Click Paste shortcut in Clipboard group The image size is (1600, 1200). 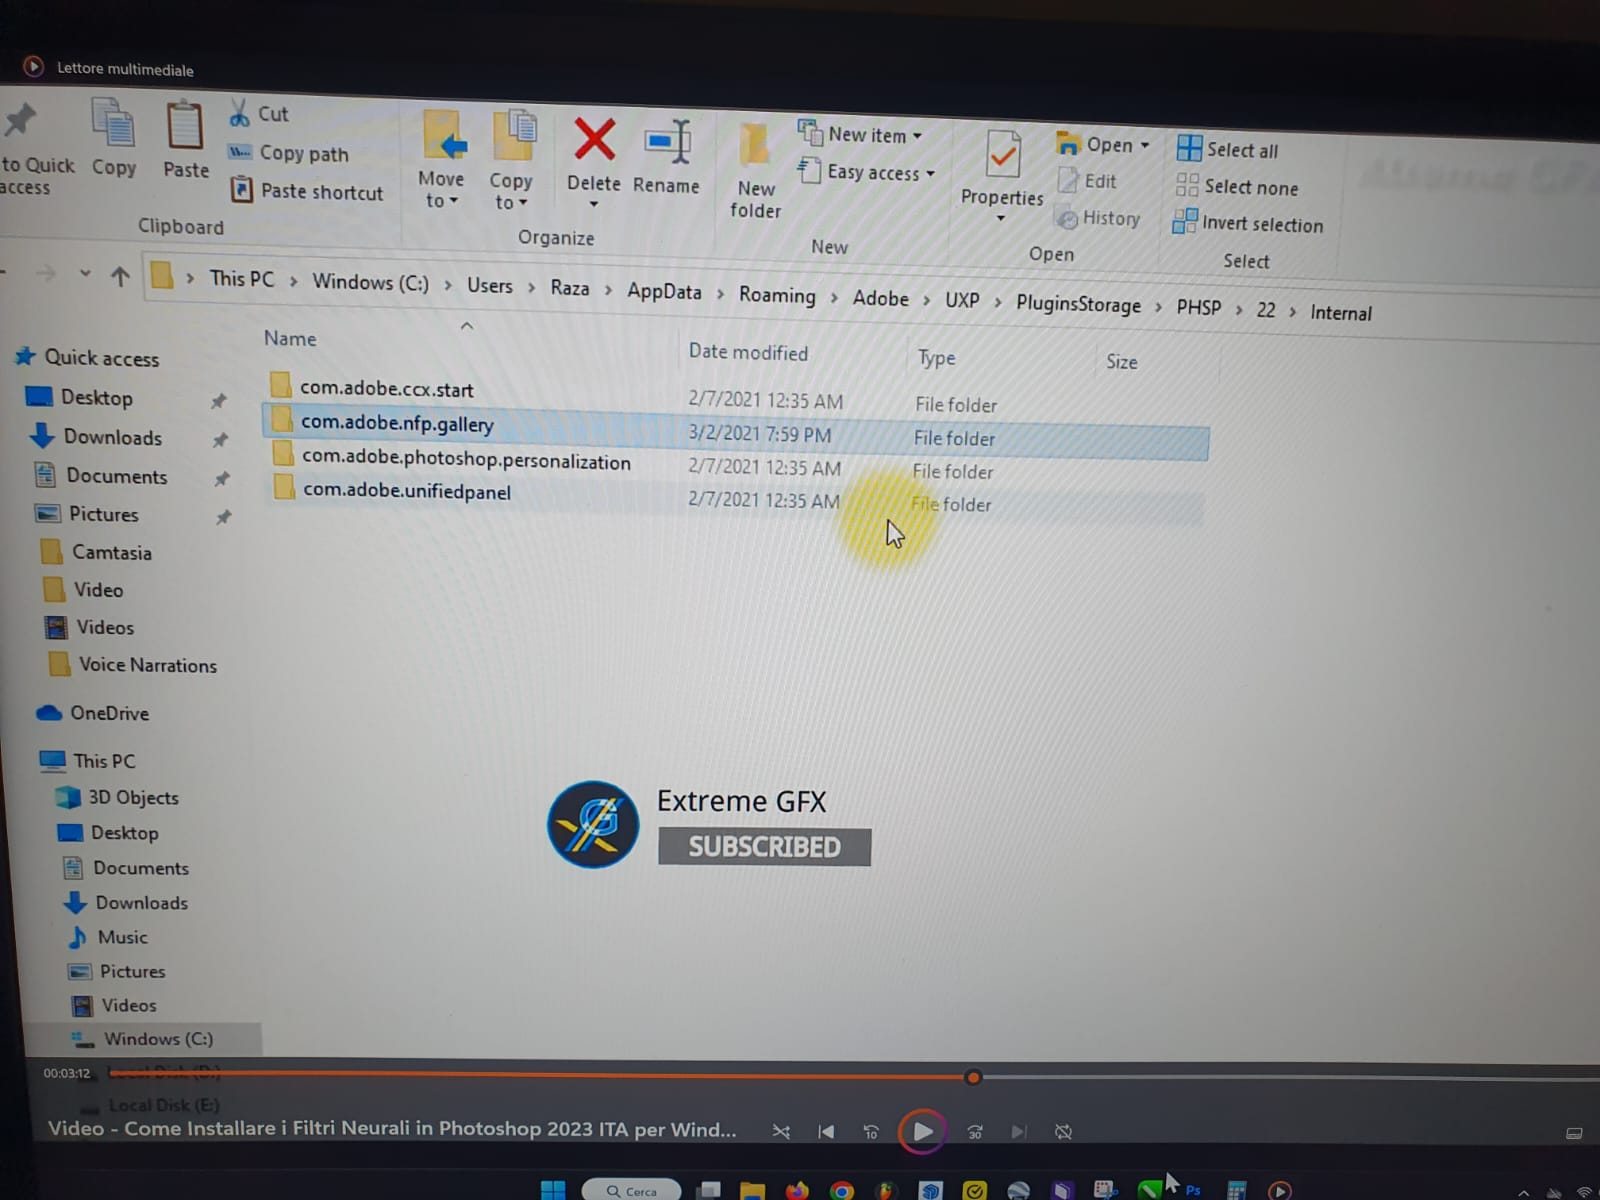tap(307, 191)
